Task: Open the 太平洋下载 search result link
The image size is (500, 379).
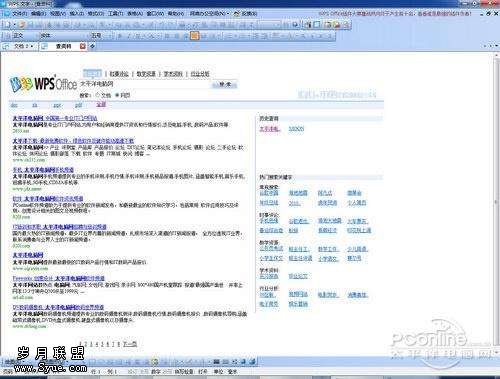Action: tap(73, 141)
